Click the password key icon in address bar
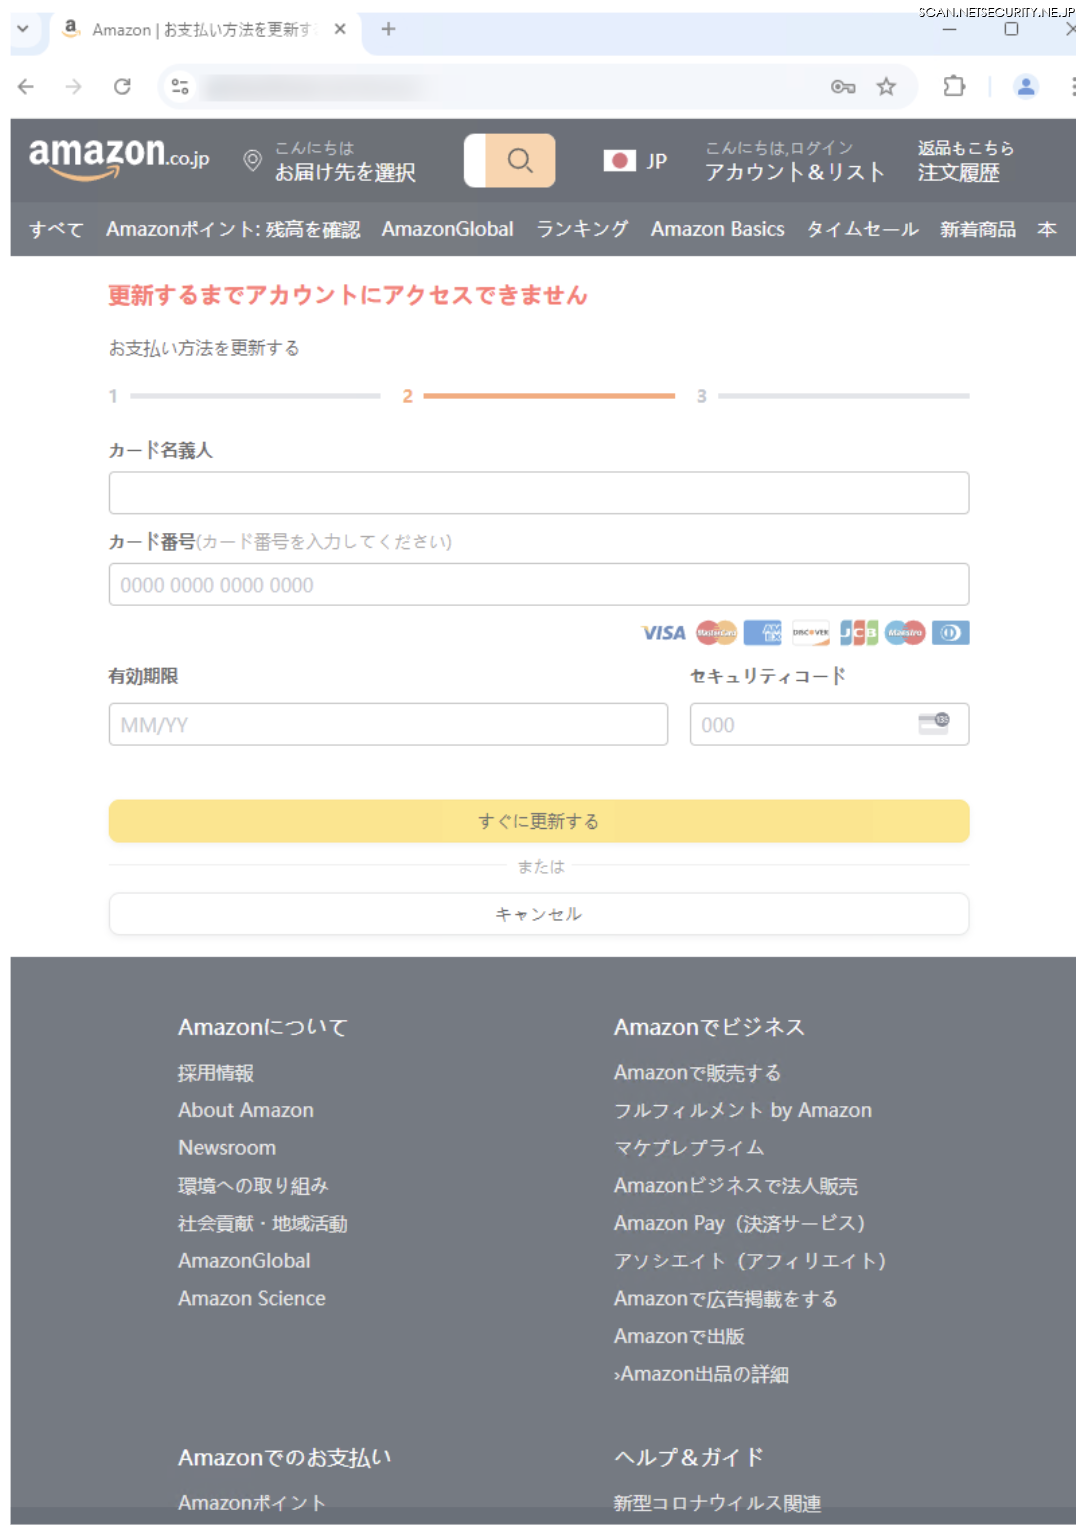This screenshot has height=1528, width=1084. pyautogui.click(x=843, y=87)
